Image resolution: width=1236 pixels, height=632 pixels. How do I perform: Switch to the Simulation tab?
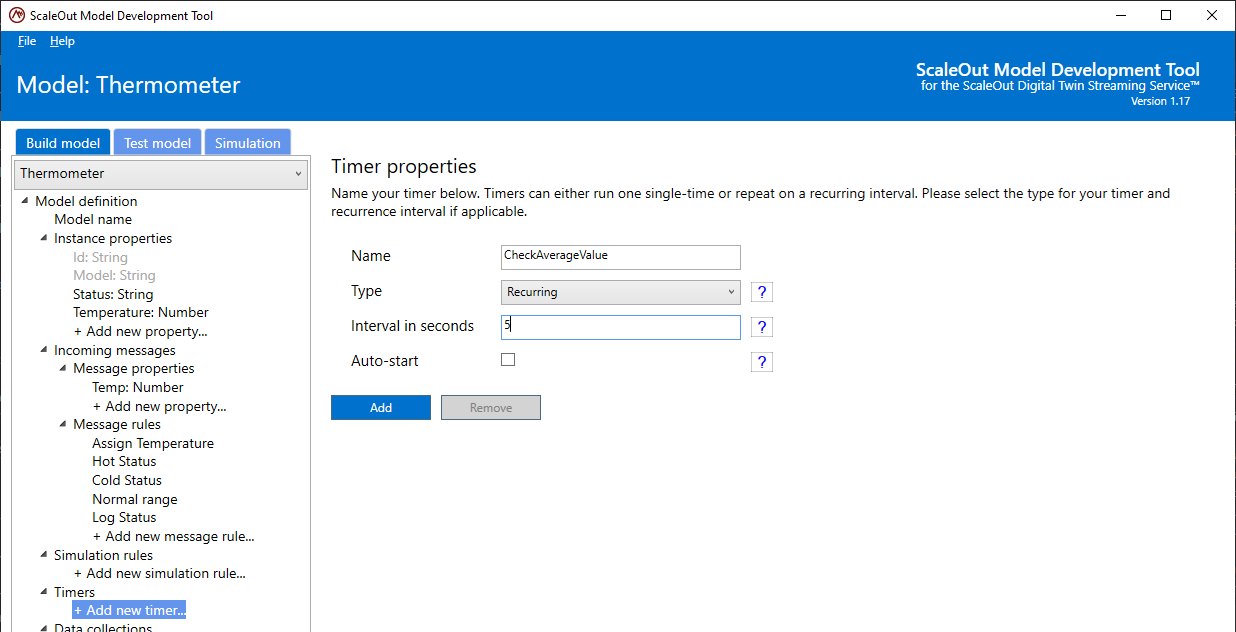248,143
